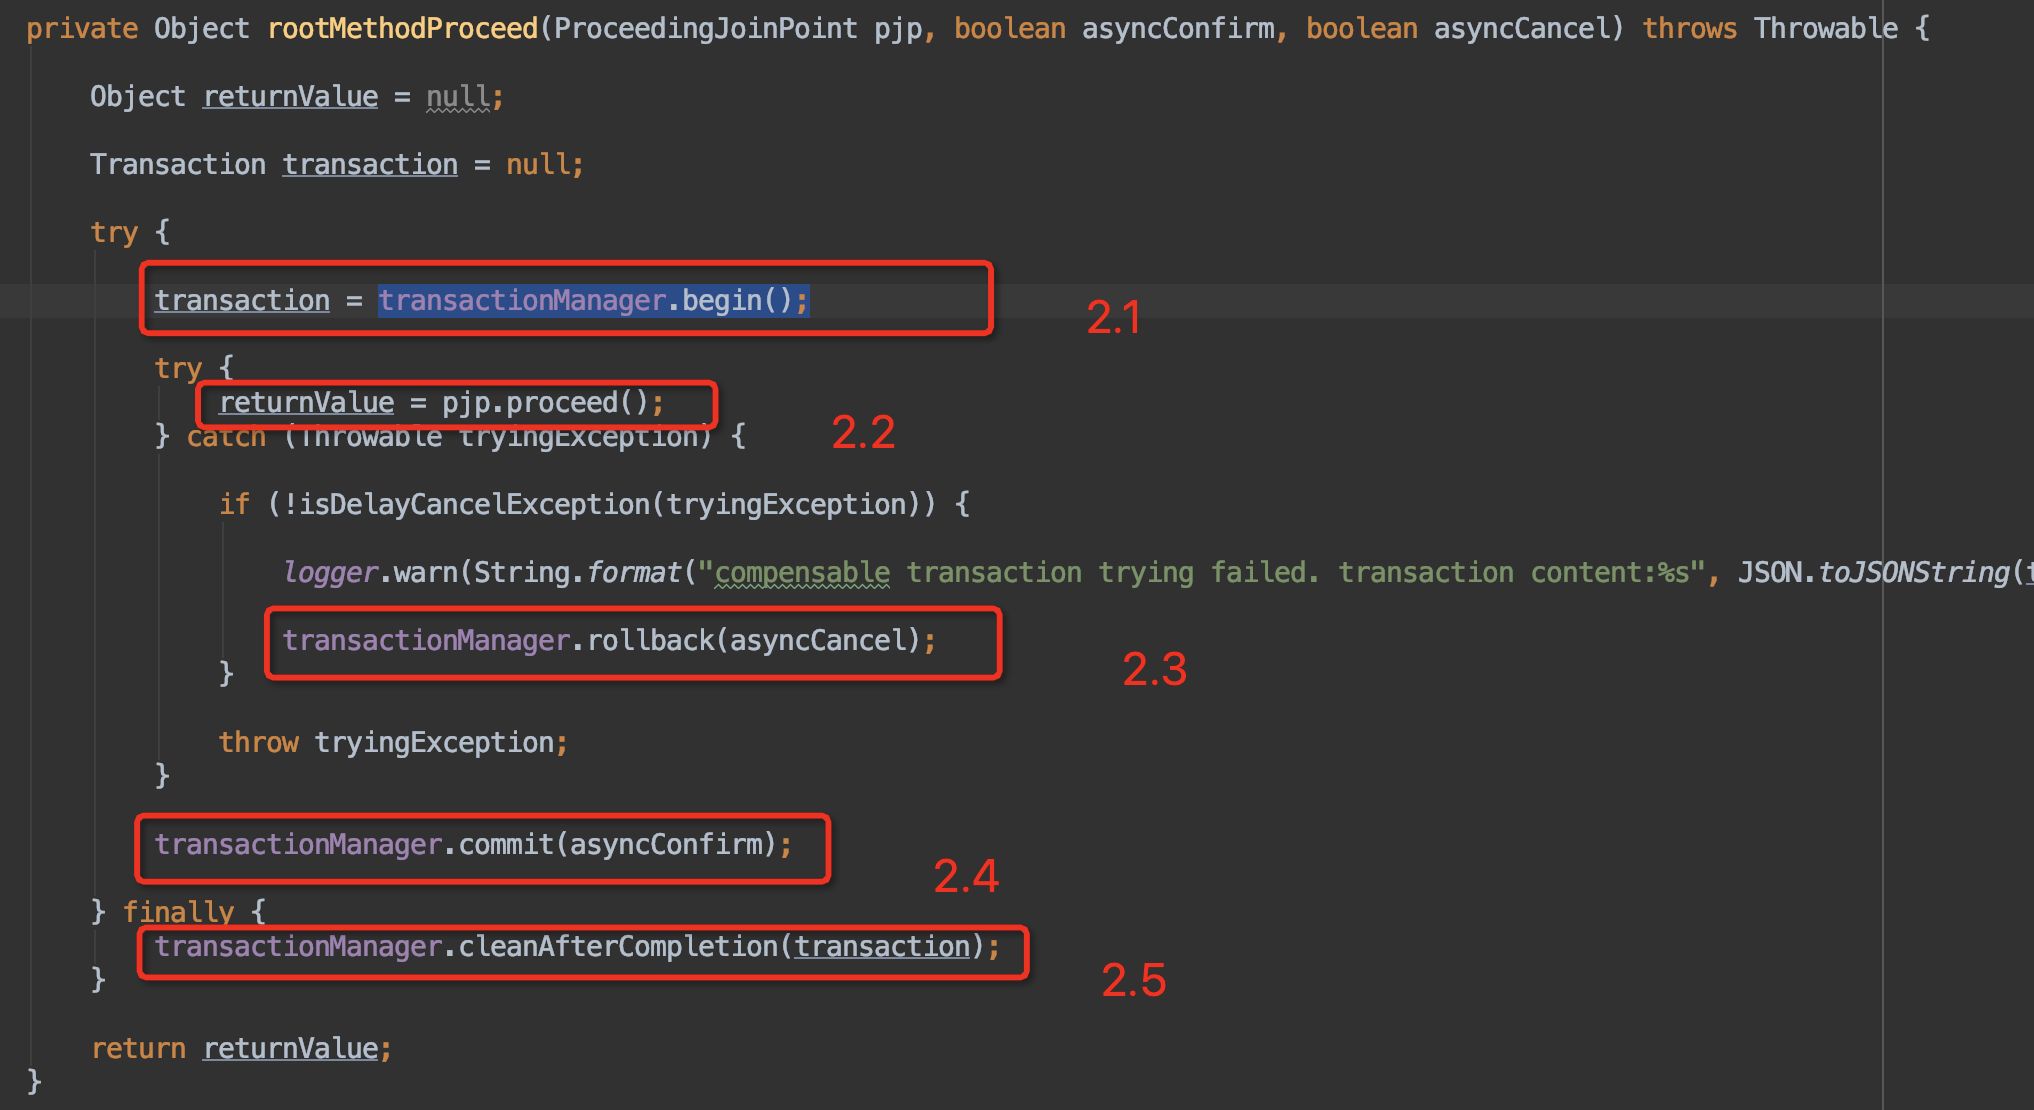Image resolution: width=2034 pixels, height=1110 pixels.
Task: Click the JSON.toJSONString call
Action: pyautogui.click(x=1880, y=572)
